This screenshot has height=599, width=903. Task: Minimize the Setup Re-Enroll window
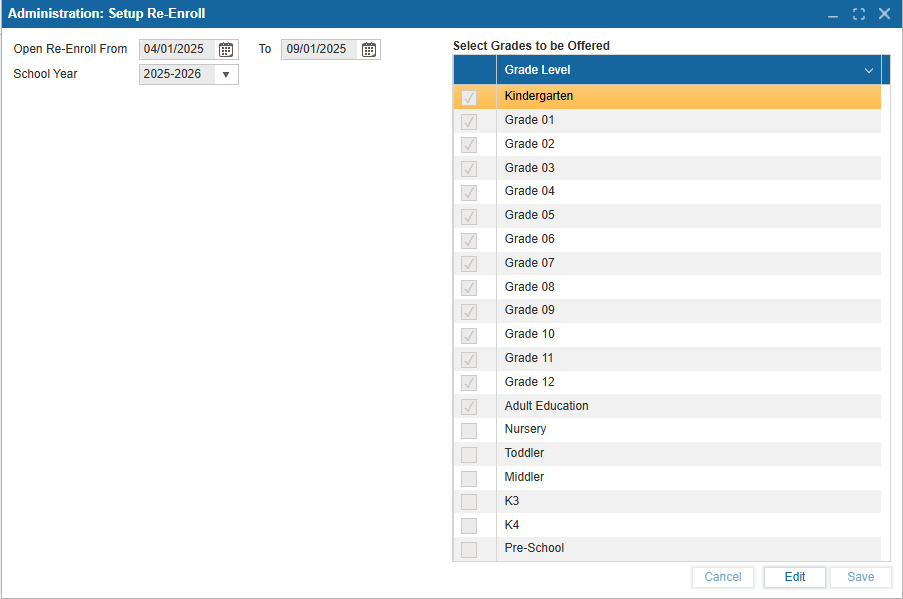[x=833, y=14]
